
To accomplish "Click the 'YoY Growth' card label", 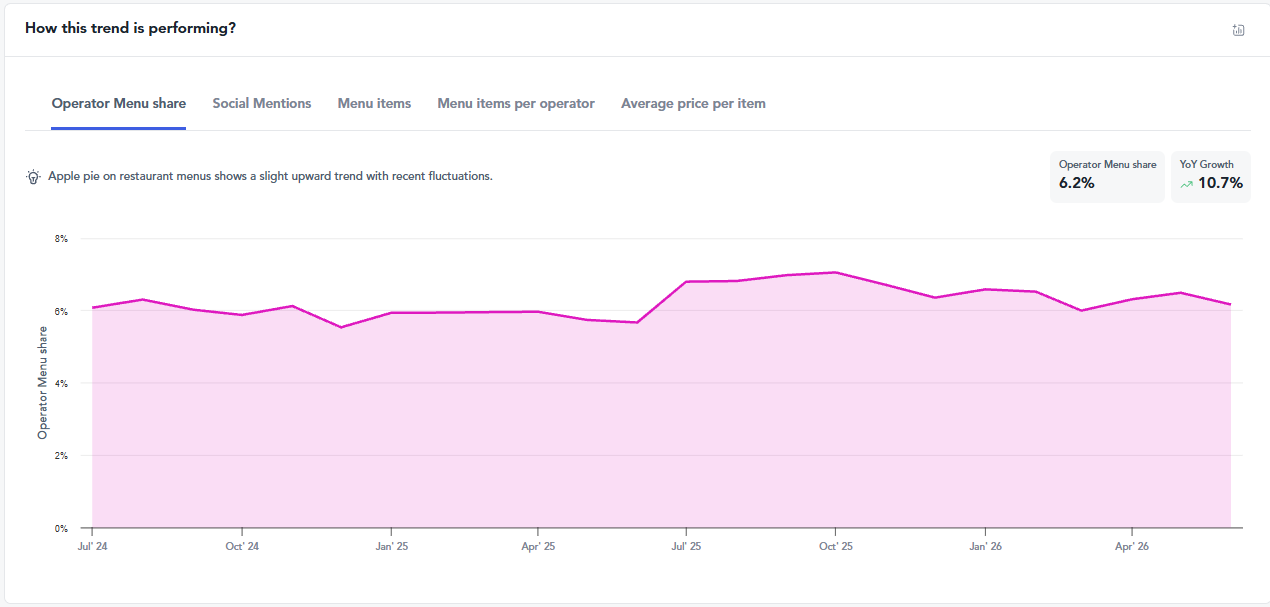I will point(1207,164).
